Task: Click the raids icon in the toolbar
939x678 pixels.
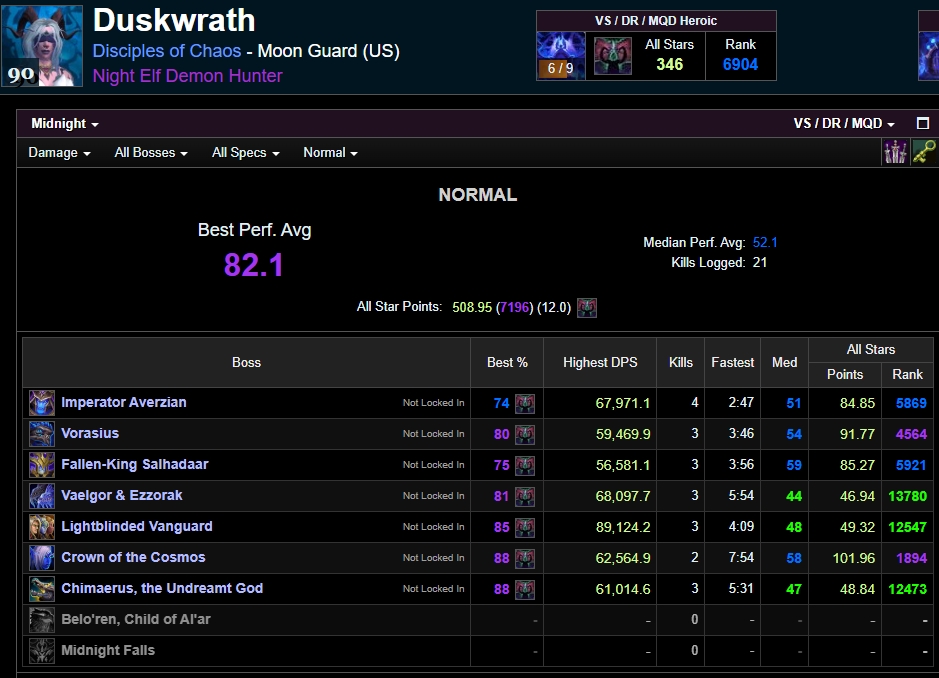Action: (x=895, y=152)
